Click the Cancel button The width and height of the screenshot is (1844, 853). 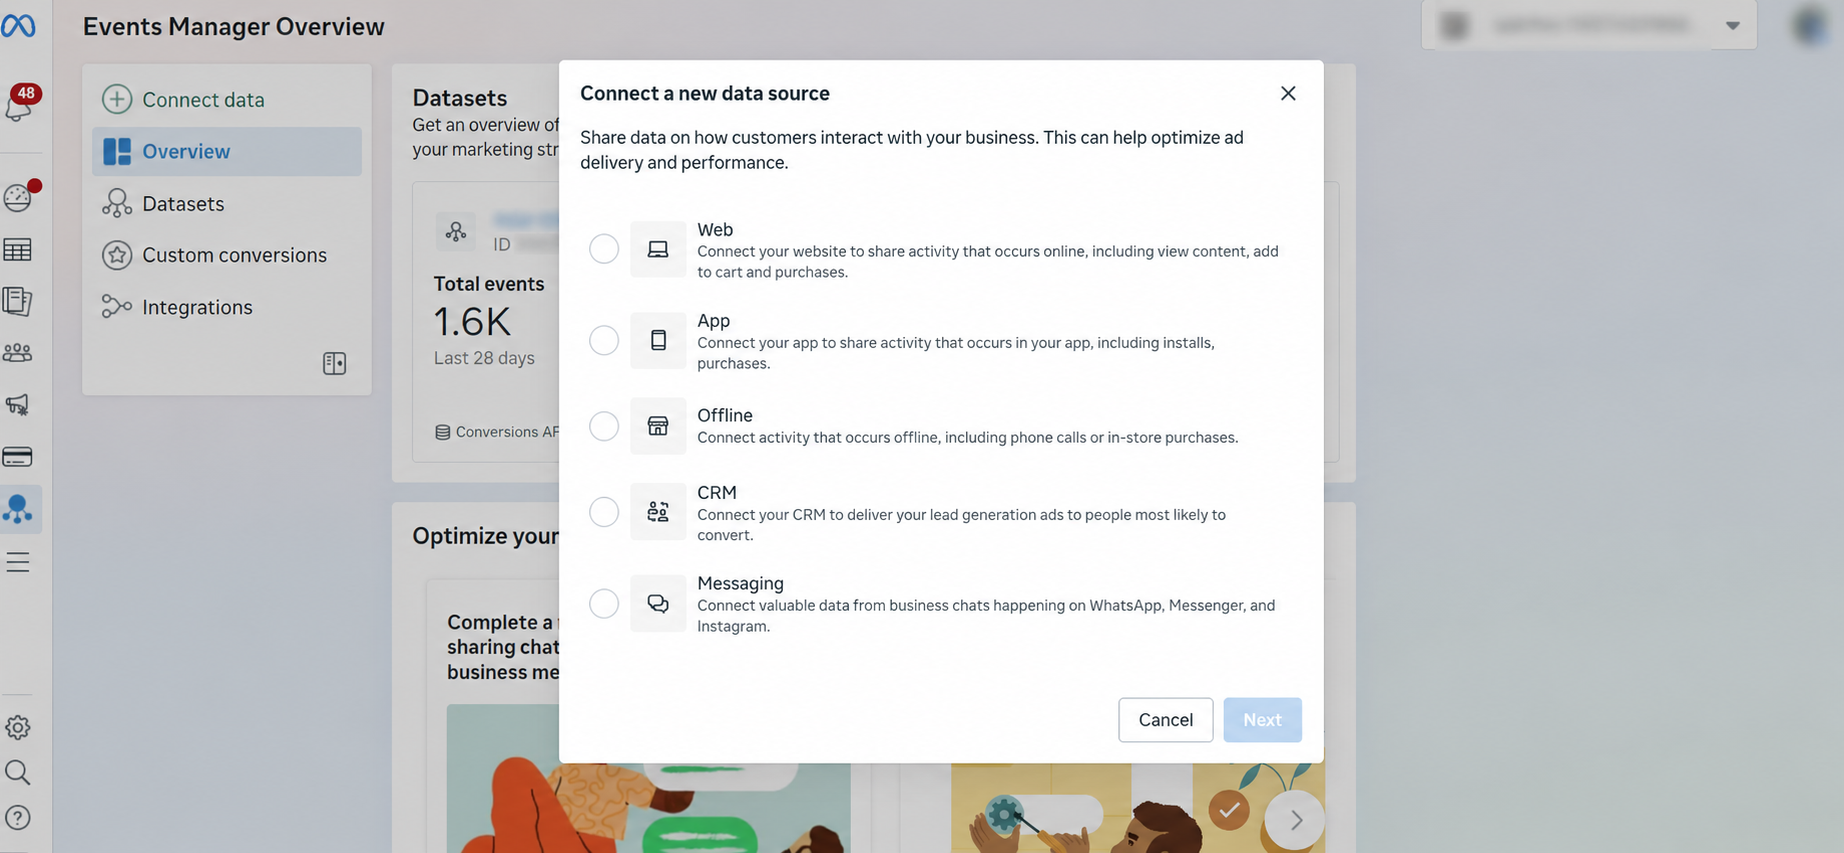(1166, 720)
